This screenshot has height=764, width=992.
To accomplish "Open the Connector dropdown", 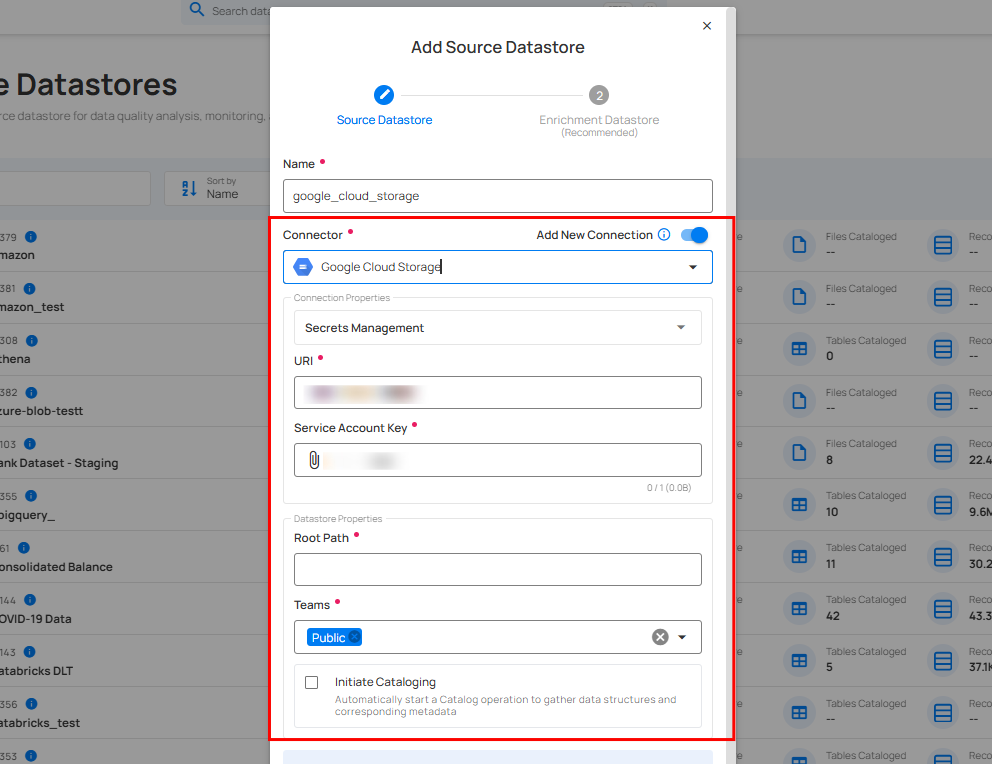I will pyautogui.click(x=692, y=266).
